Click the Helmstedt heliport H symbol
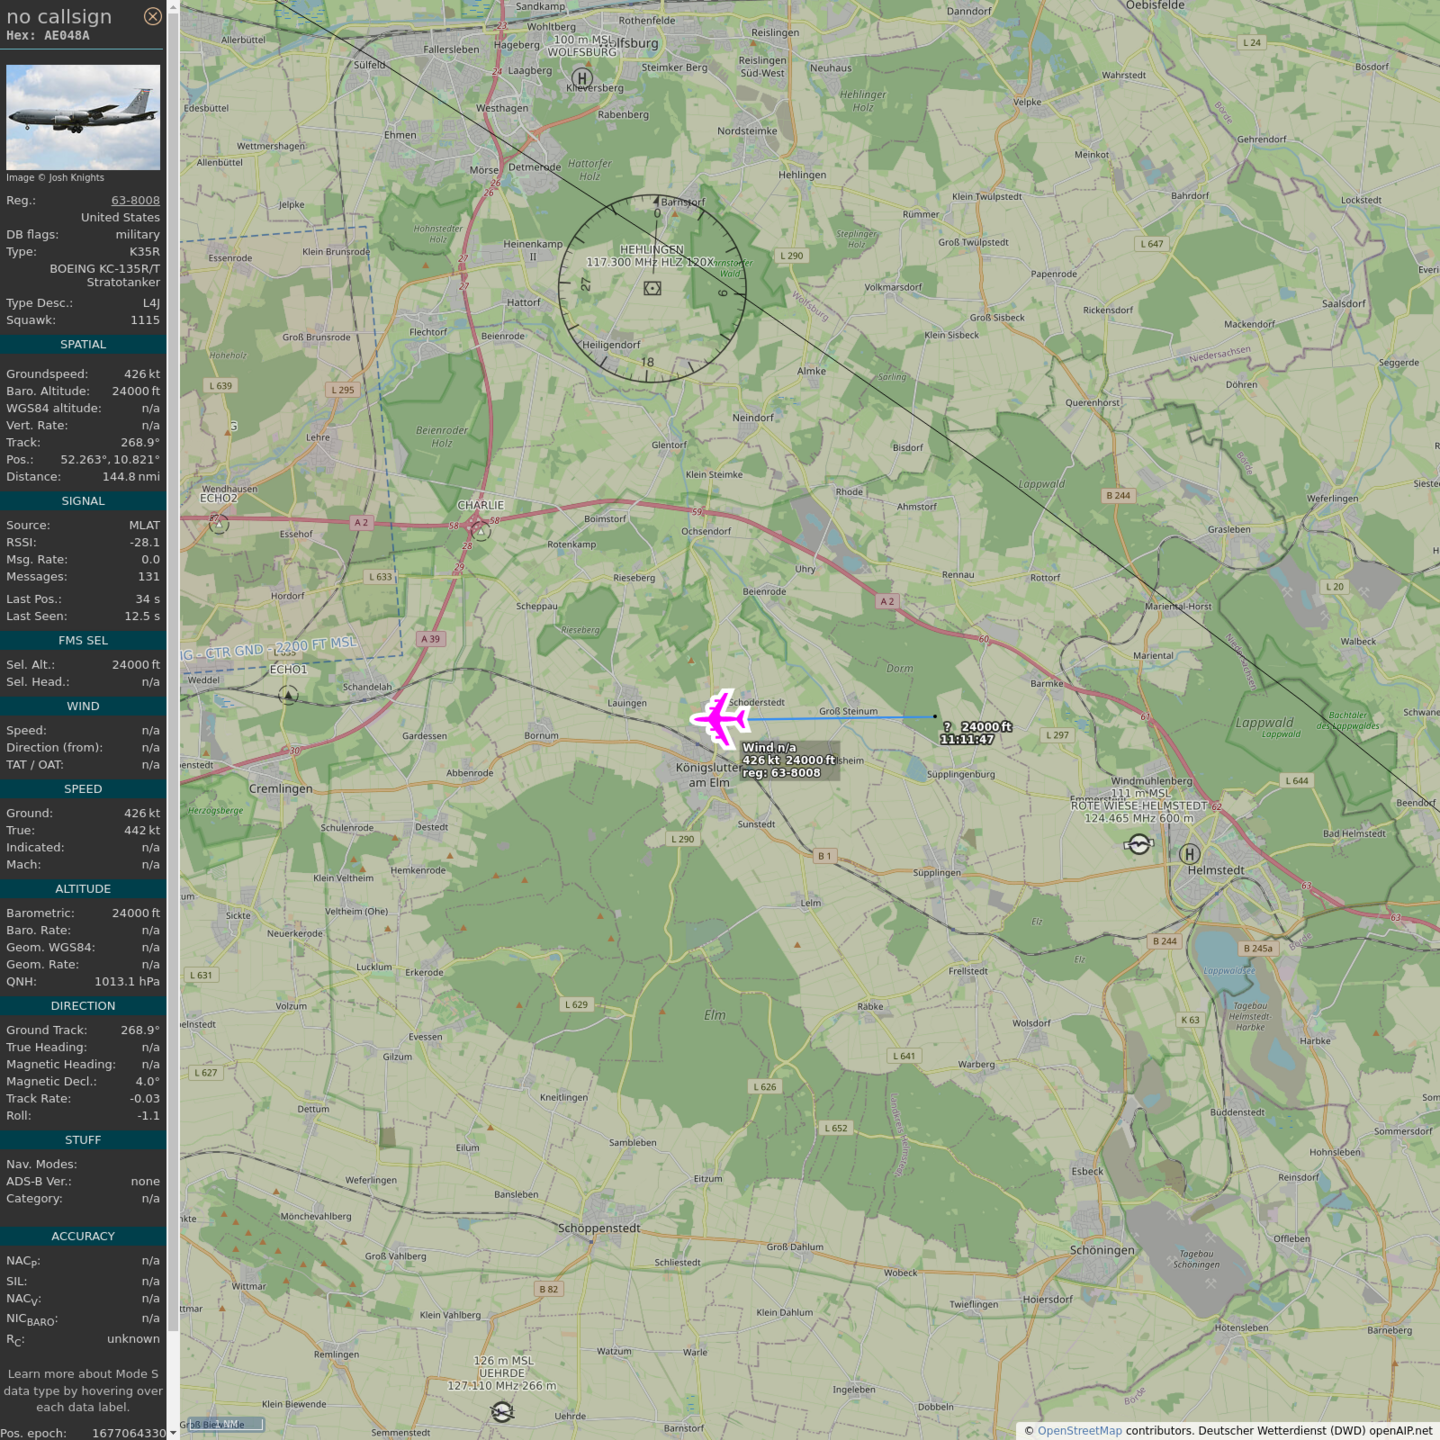This screenshot has width=1440, height=1440. click(1189, 854)
